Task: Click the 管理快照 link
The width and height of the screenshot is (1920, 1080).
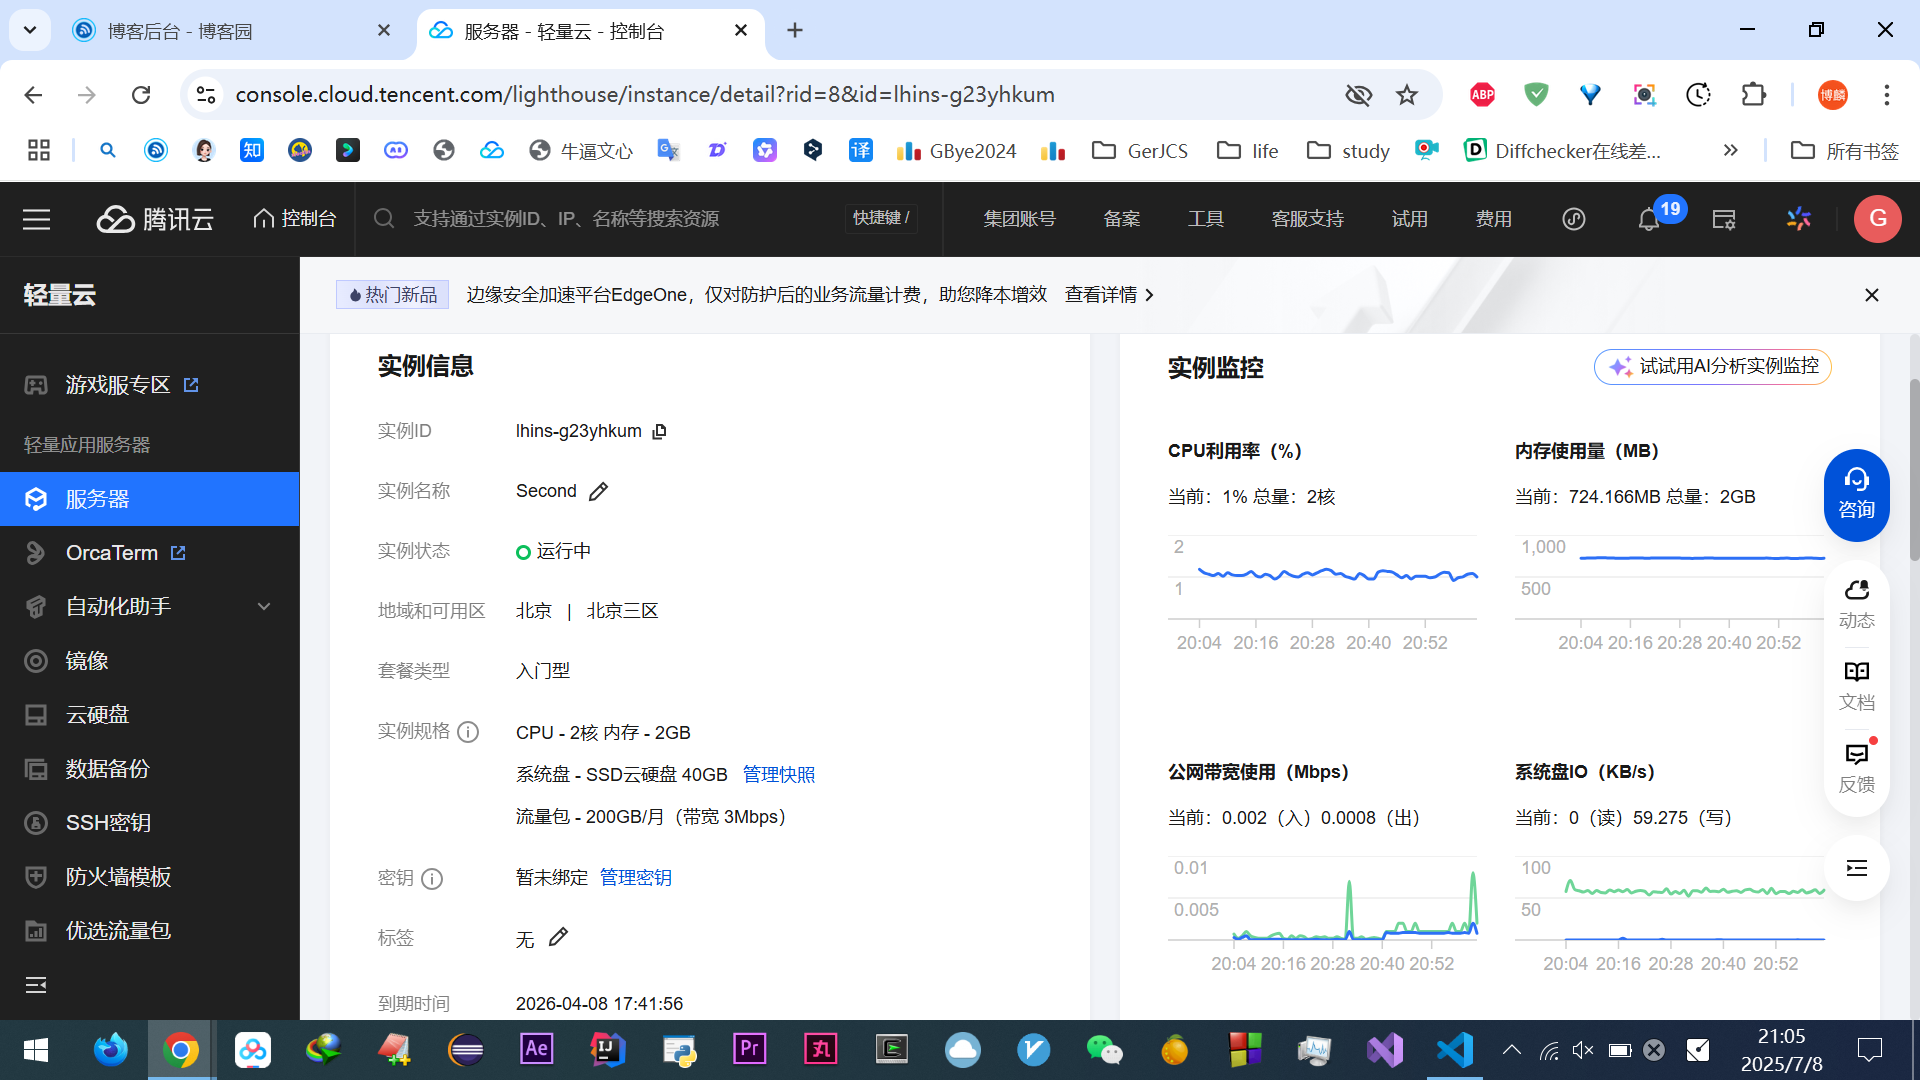Action: point(778,775)
